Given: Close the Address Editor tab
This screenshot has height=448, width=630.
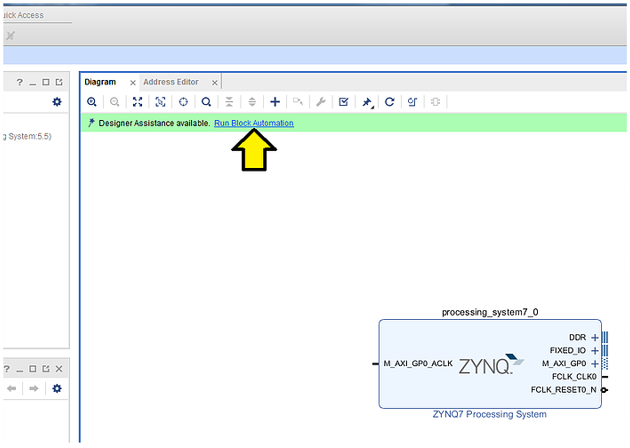Looking at the screenshot, I should pyautogui.click(x=214, y=82).
